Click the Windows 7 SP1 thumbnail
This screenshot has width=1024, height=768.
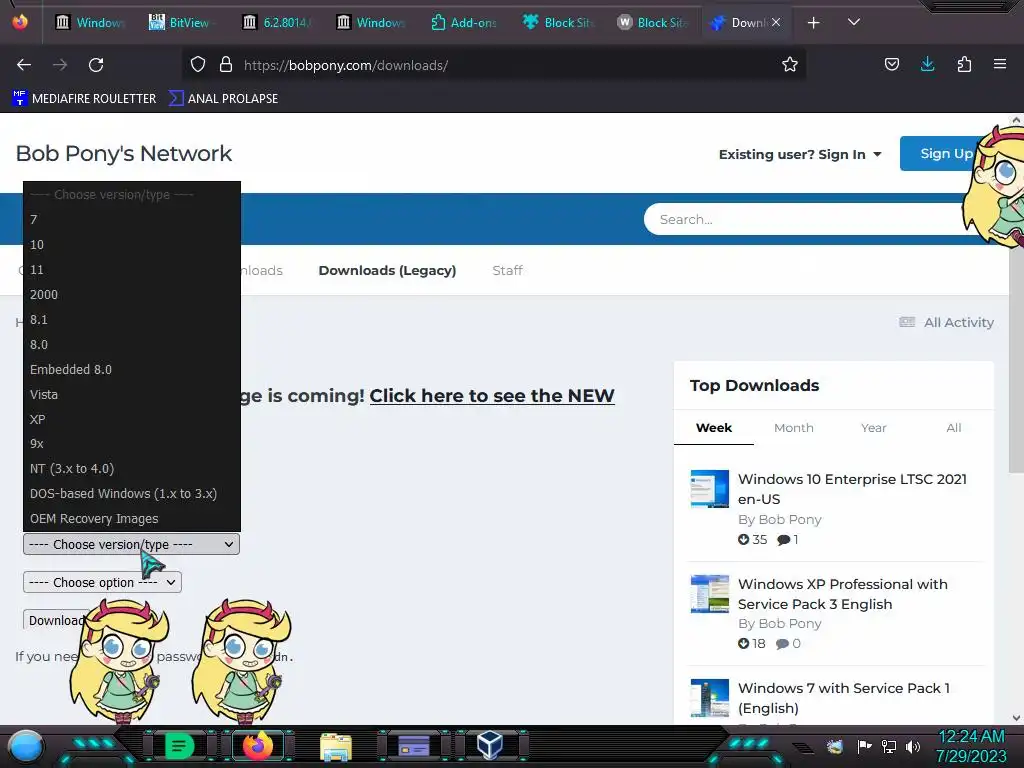(x=710, y=697)
